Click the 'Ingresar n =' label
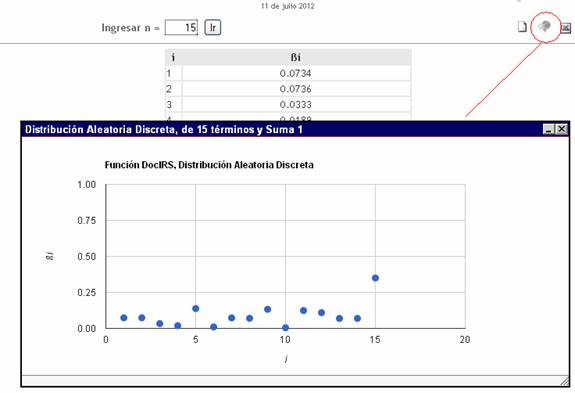This screenshot has width=575, height=393. pyautogui.click(x=131, y=28)
